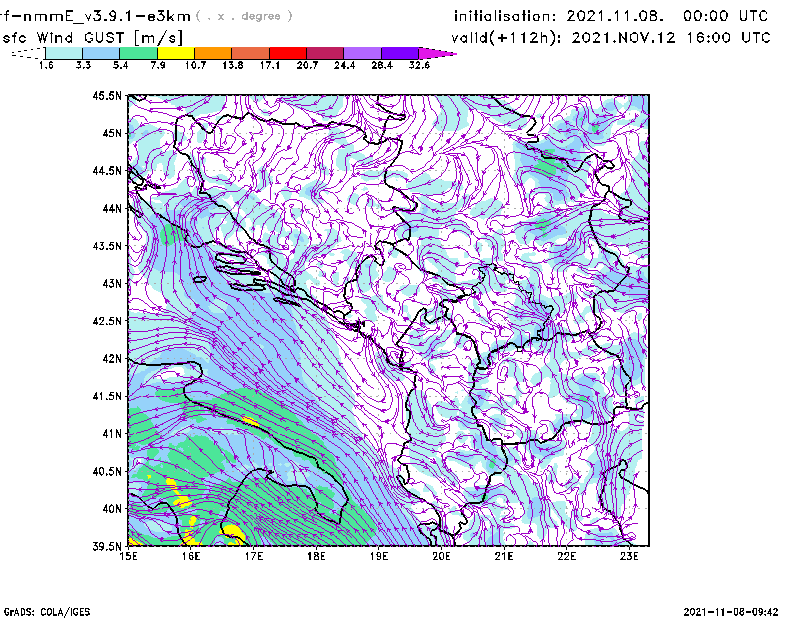This screenshot has height=618, width=800.
Task: Click the yellow legend swatch (7.9–10.7)
Action: (x=176, y=53)
